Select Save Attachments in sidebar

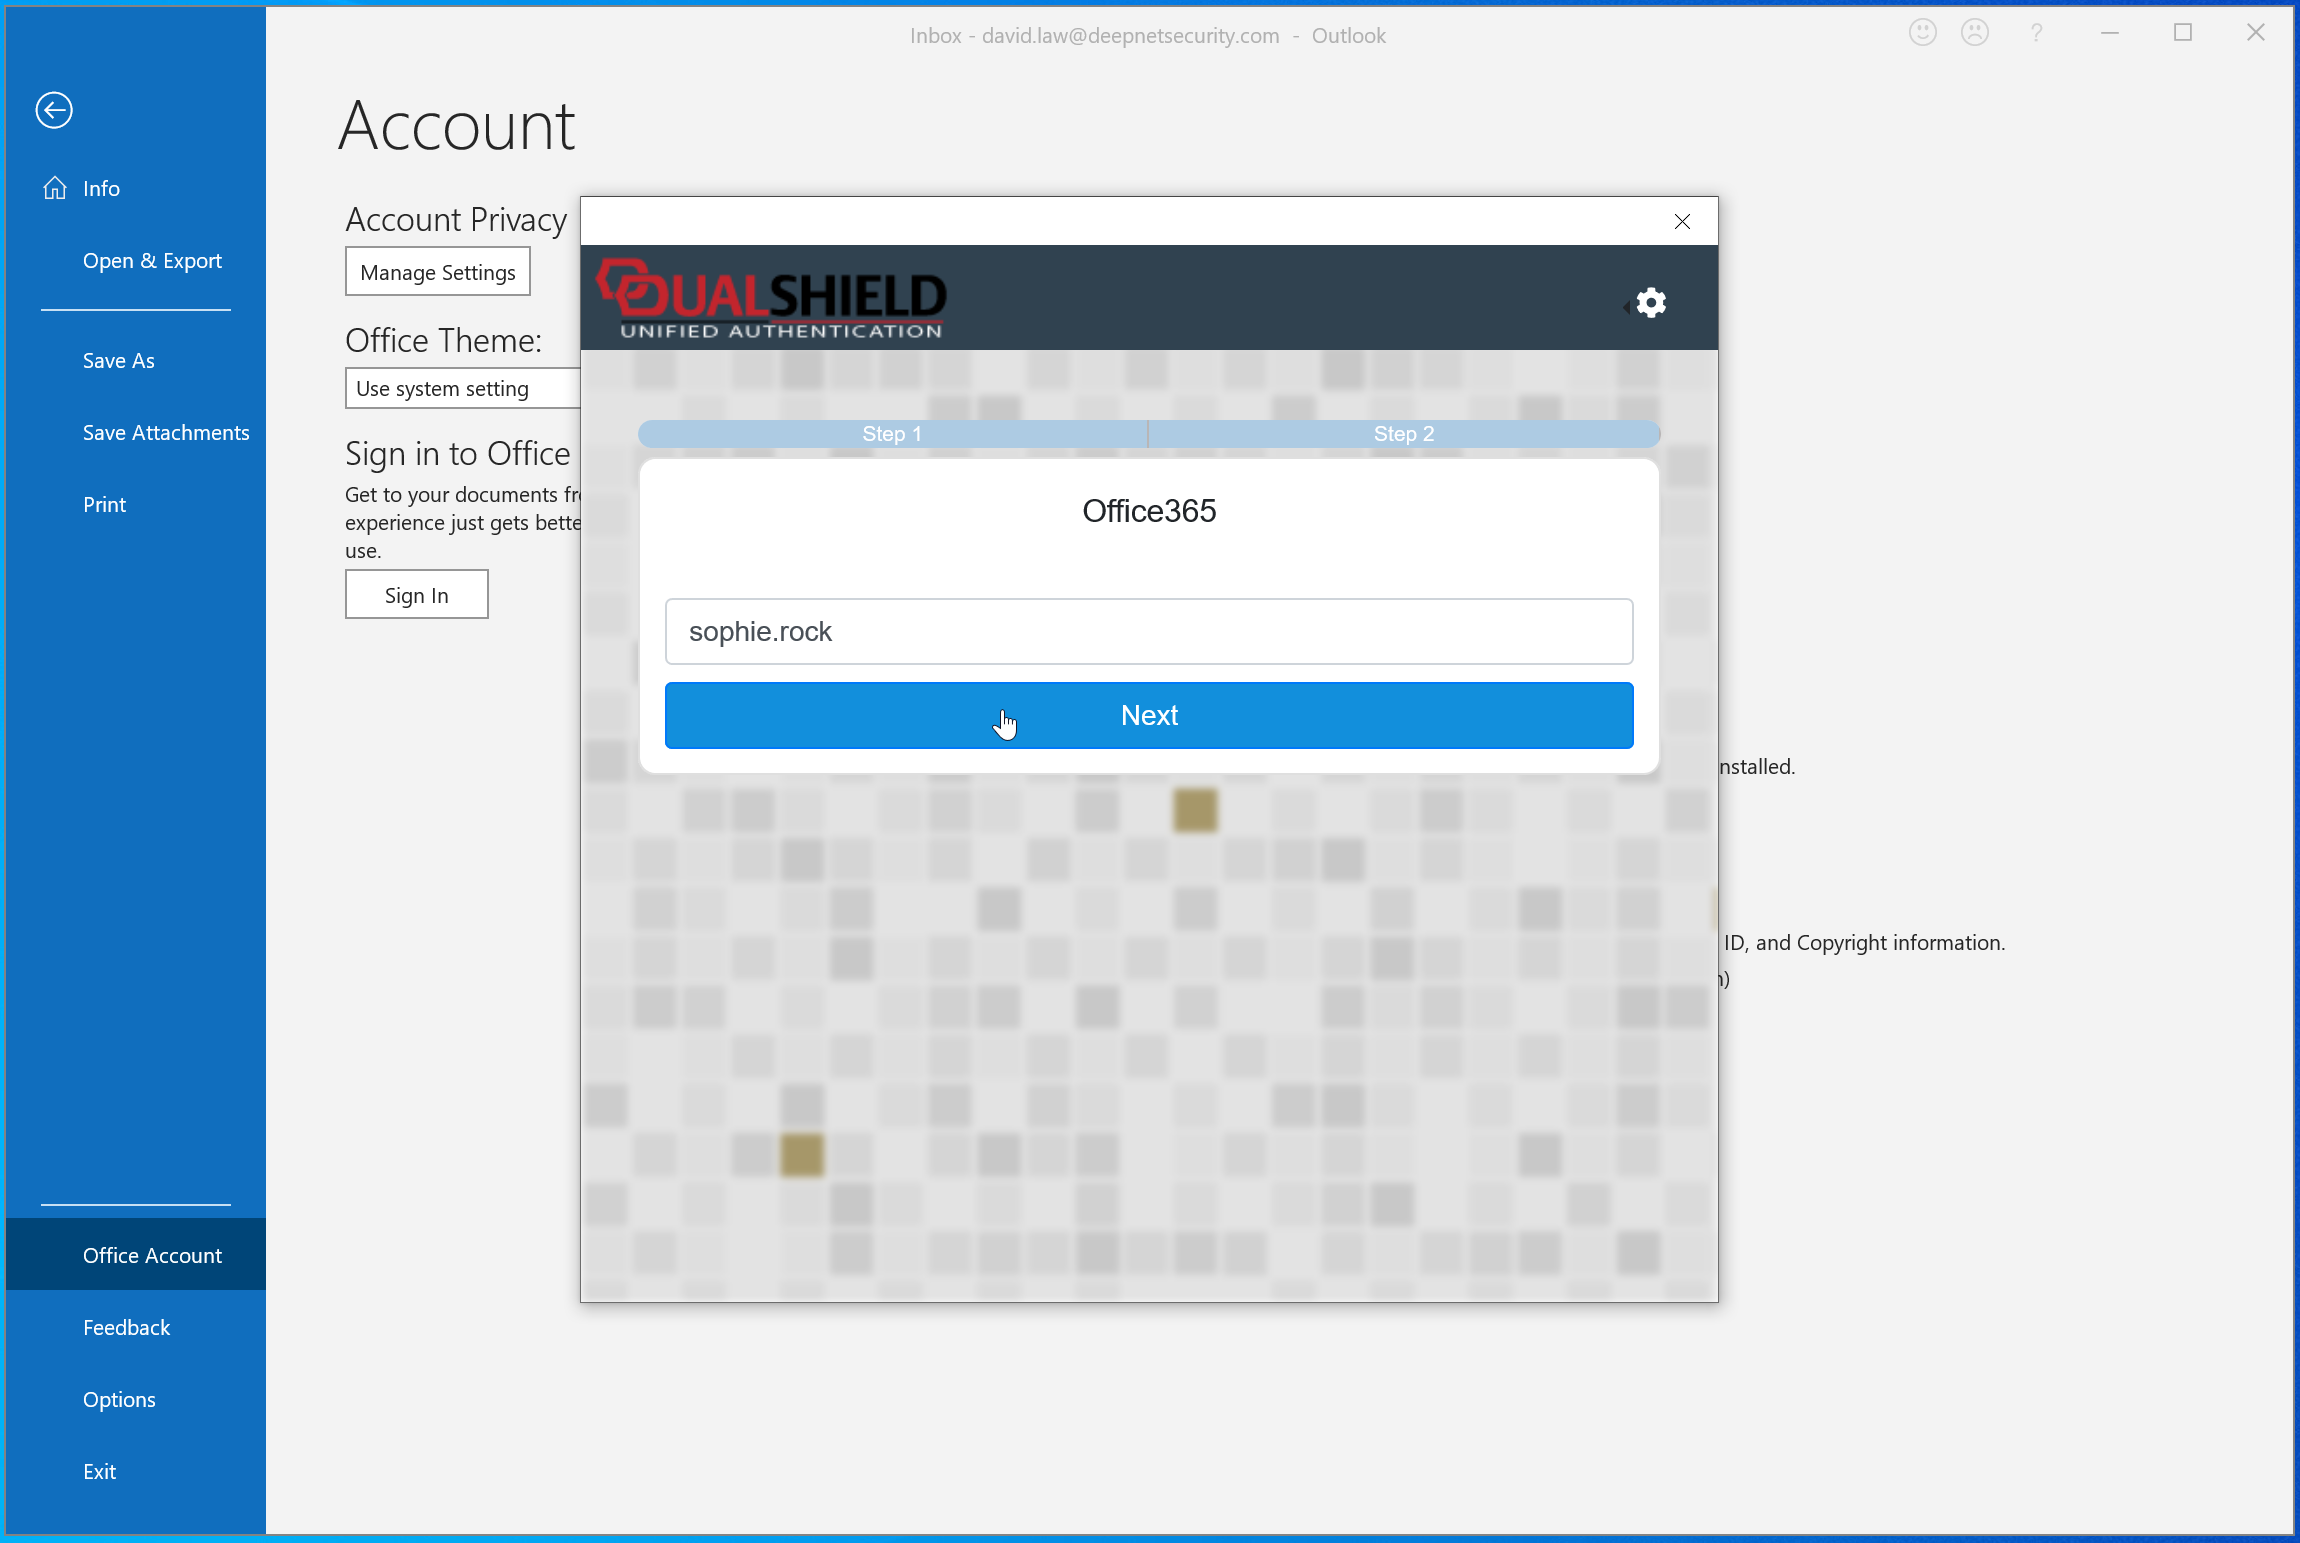coord(166,433)
